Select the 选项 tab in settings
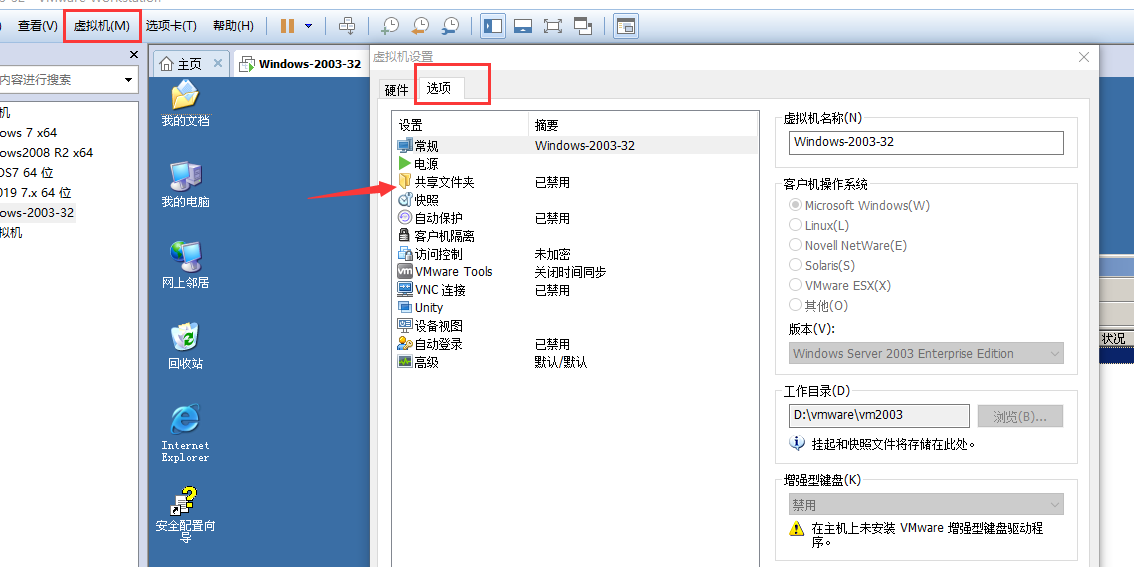Screen dimensions: 1134x567 point(439,88)
